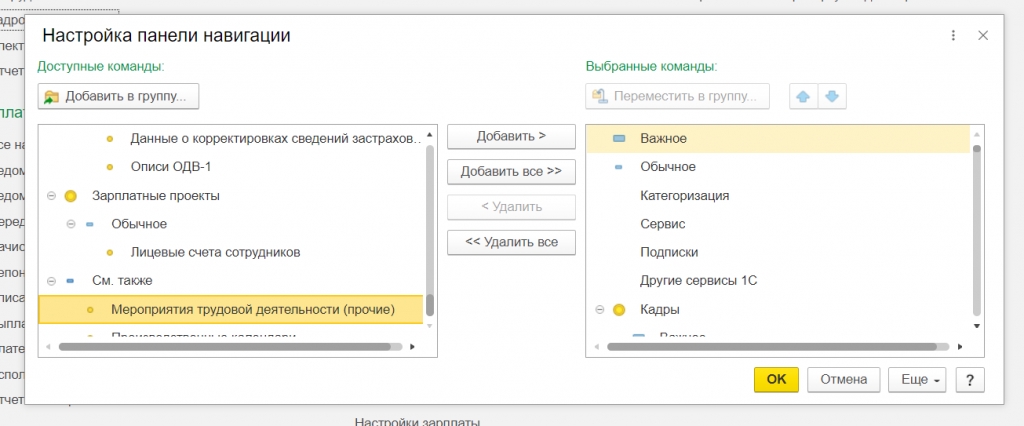Click the blue icon beside См. также
1024x426 pixels.
point(69,281)
